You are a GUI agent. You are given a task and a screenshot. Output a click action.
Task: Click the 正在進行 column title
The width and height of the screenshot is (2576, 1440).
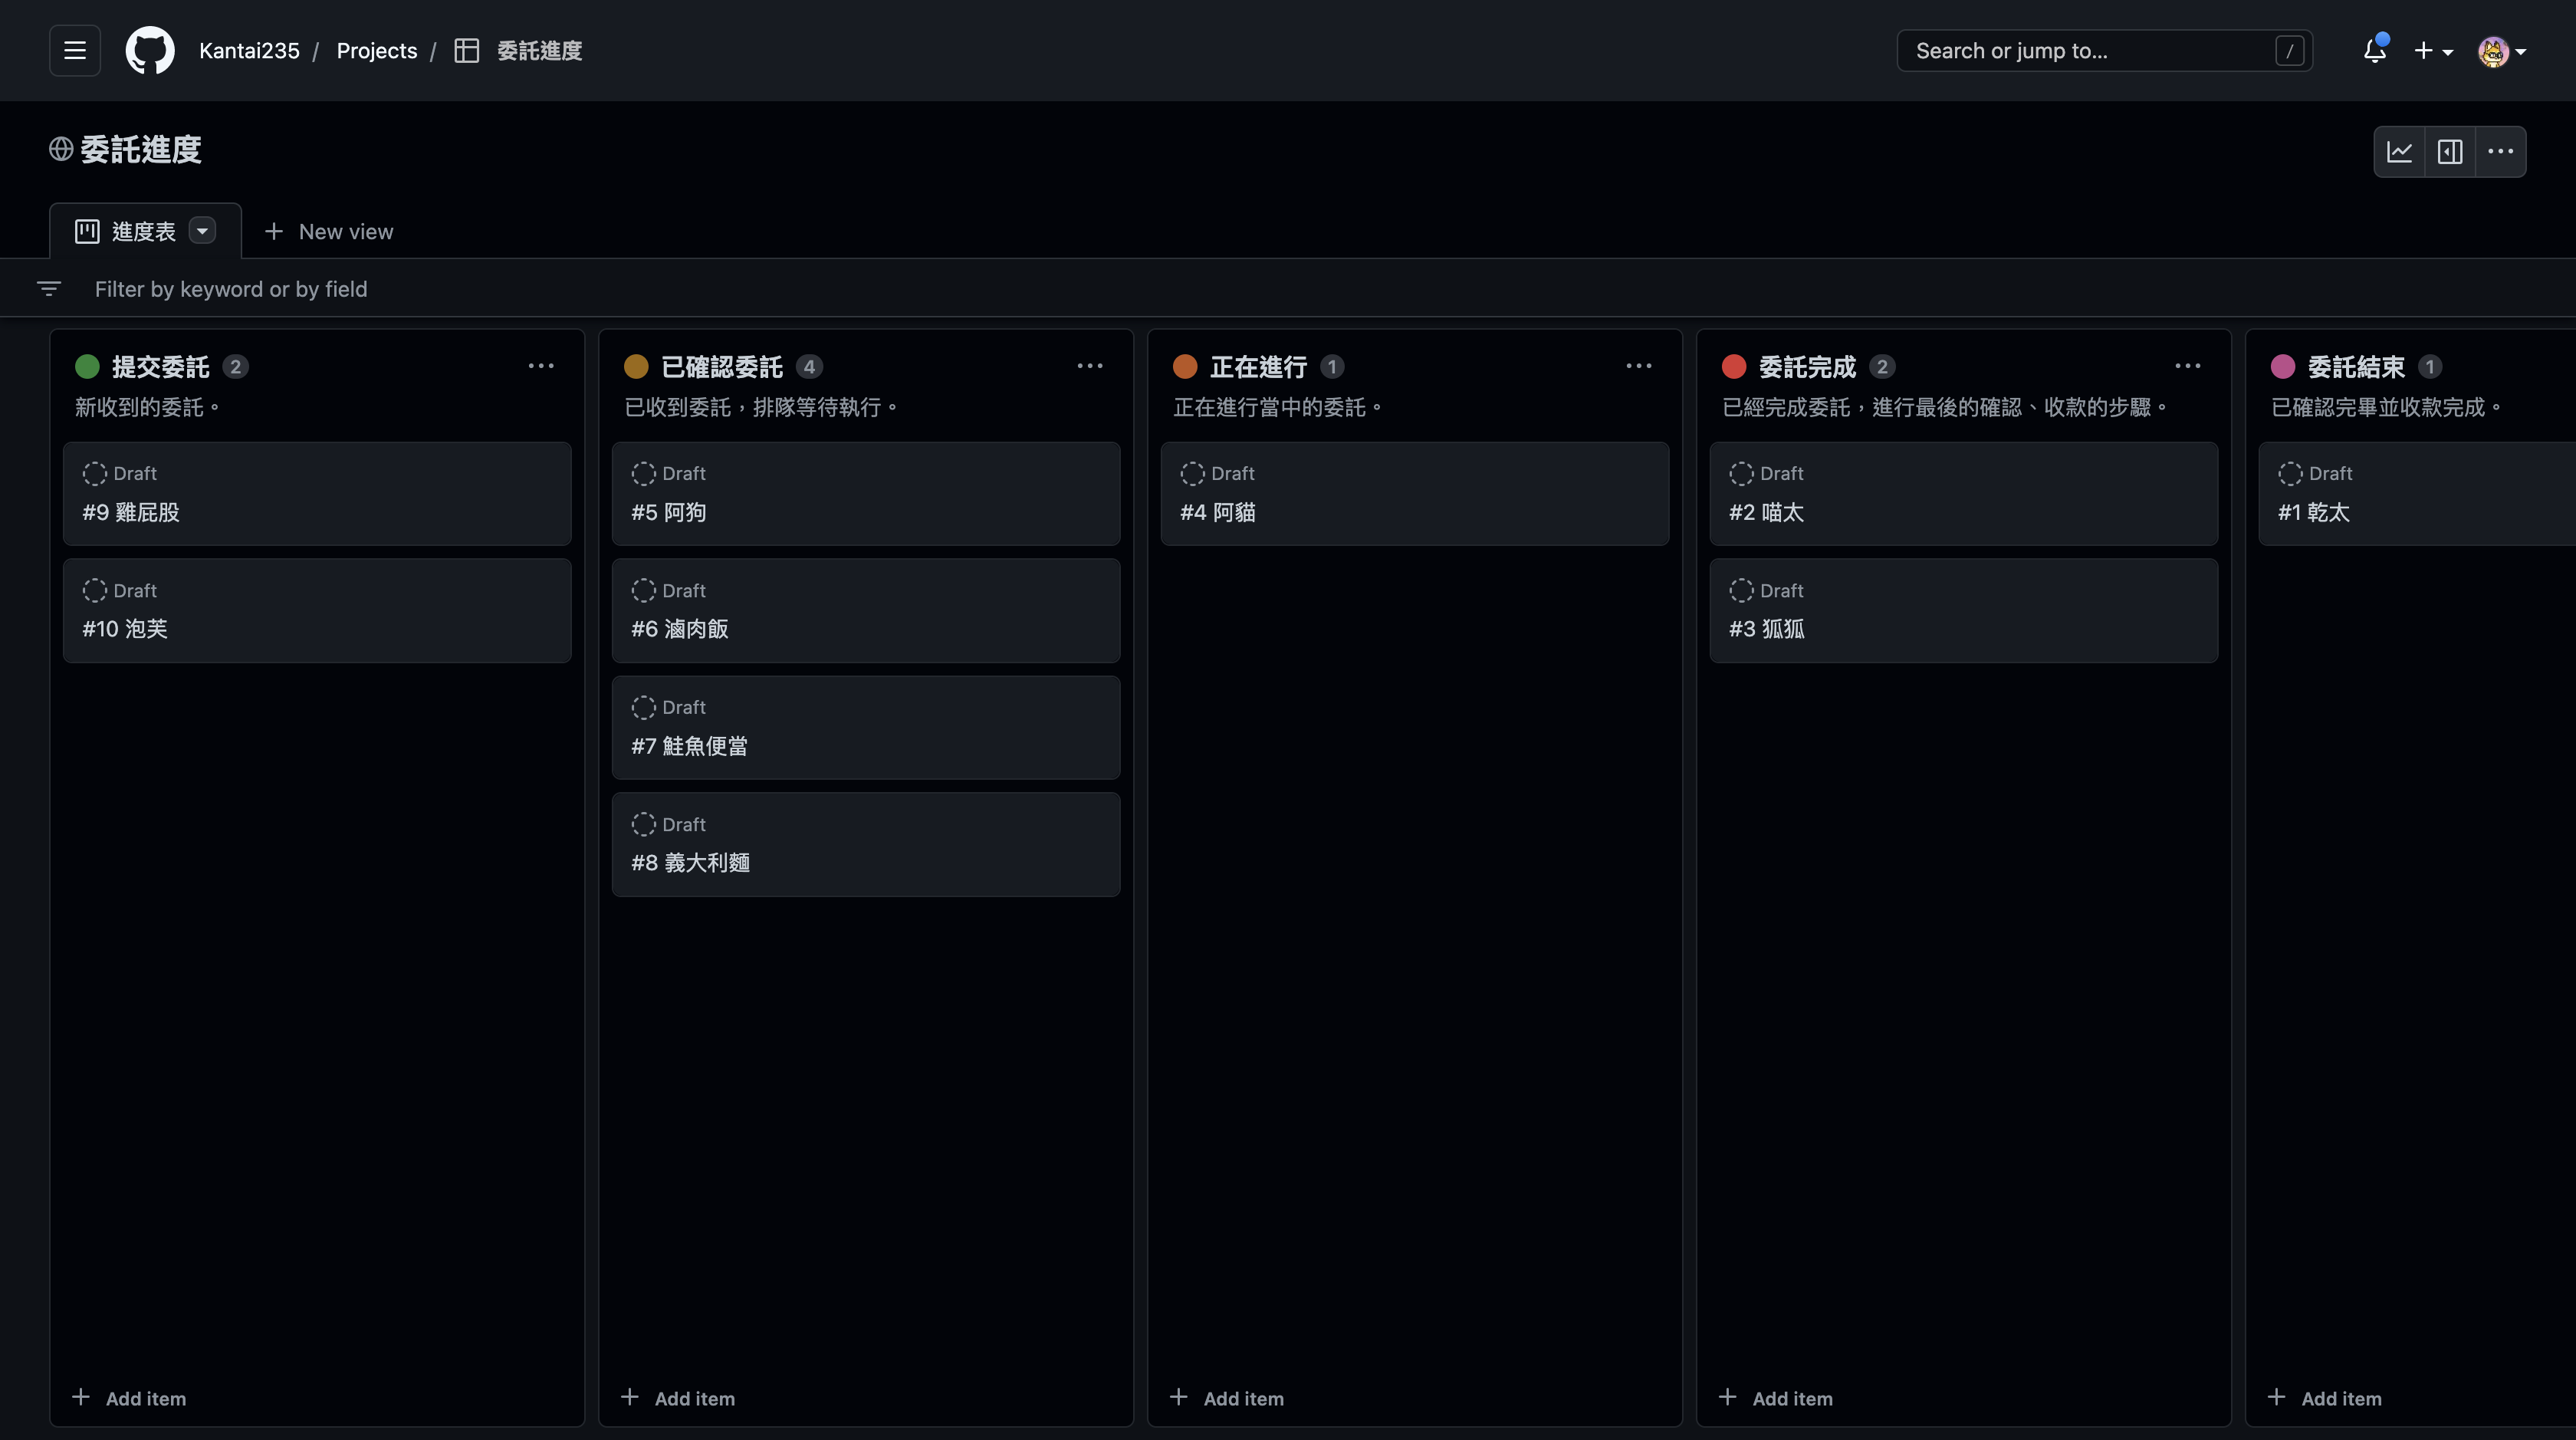(x=1259, y=367)
